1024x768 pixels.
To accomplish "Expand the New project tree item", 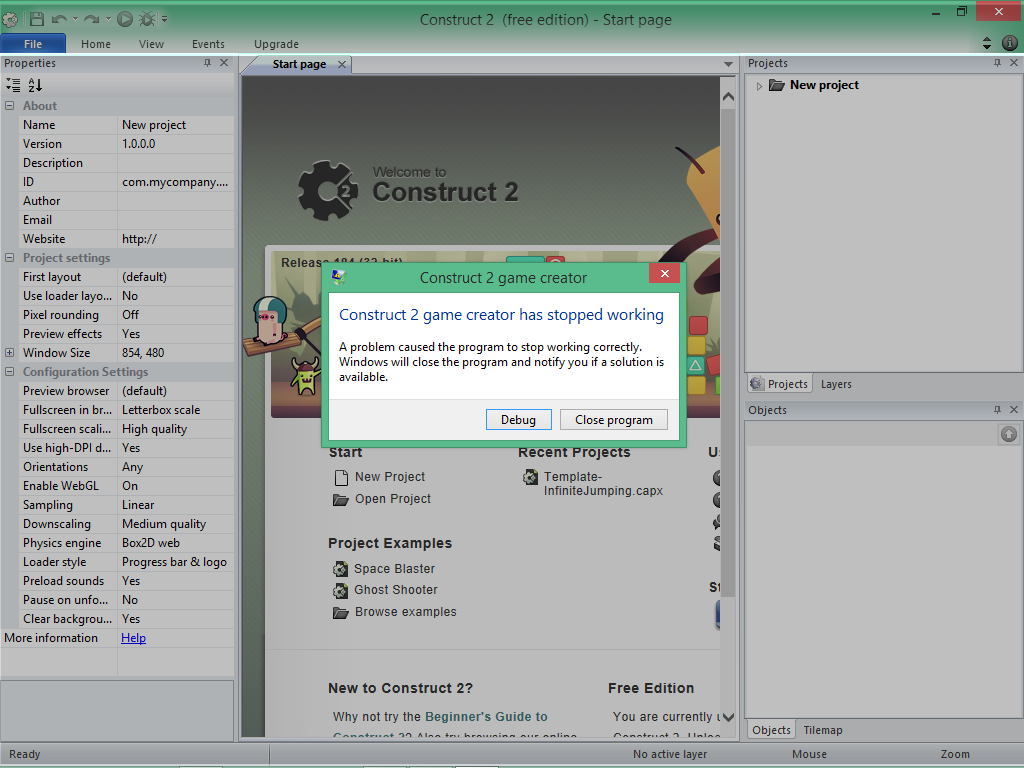I will tap(759, 85).
